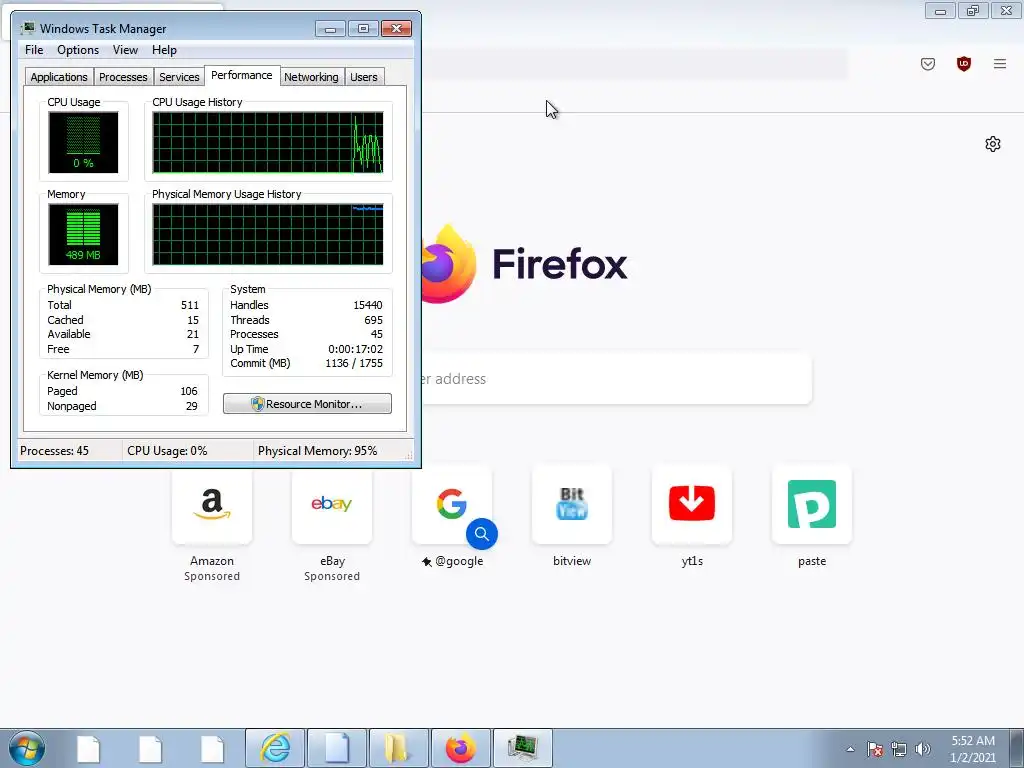
Task: Click the first blank document taskbar icon
Action: (x=88, y=748)
